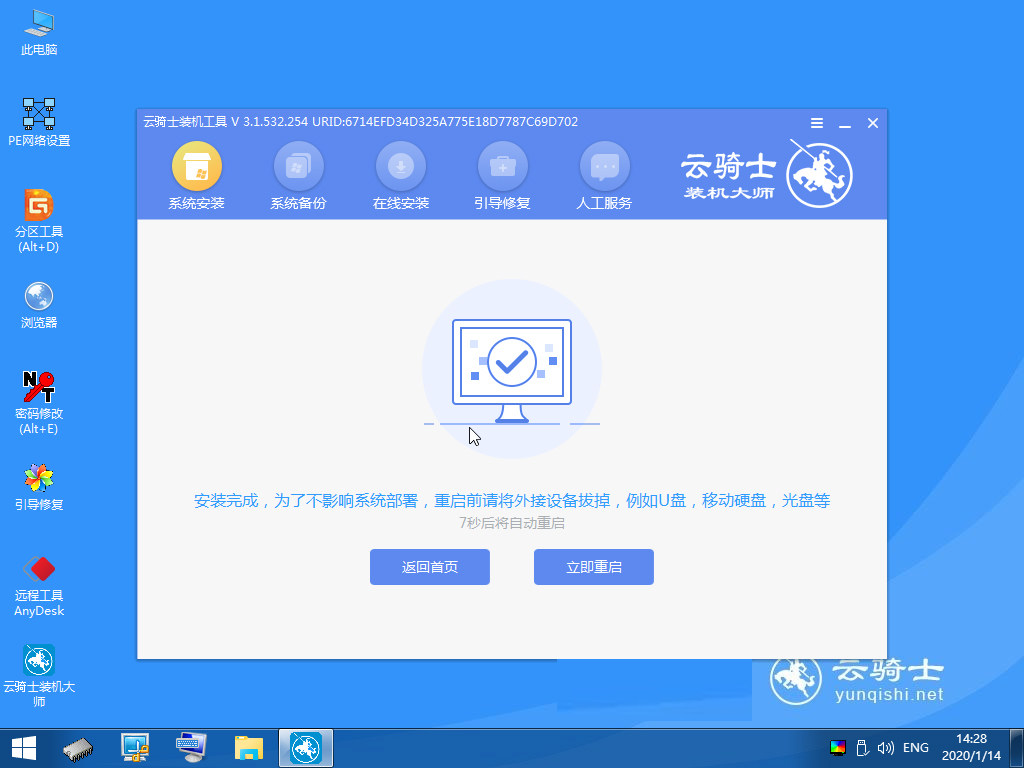Open the 在线安装 download icon
The width and height of the screenshot is (1024, 768).
click(400, 167)
